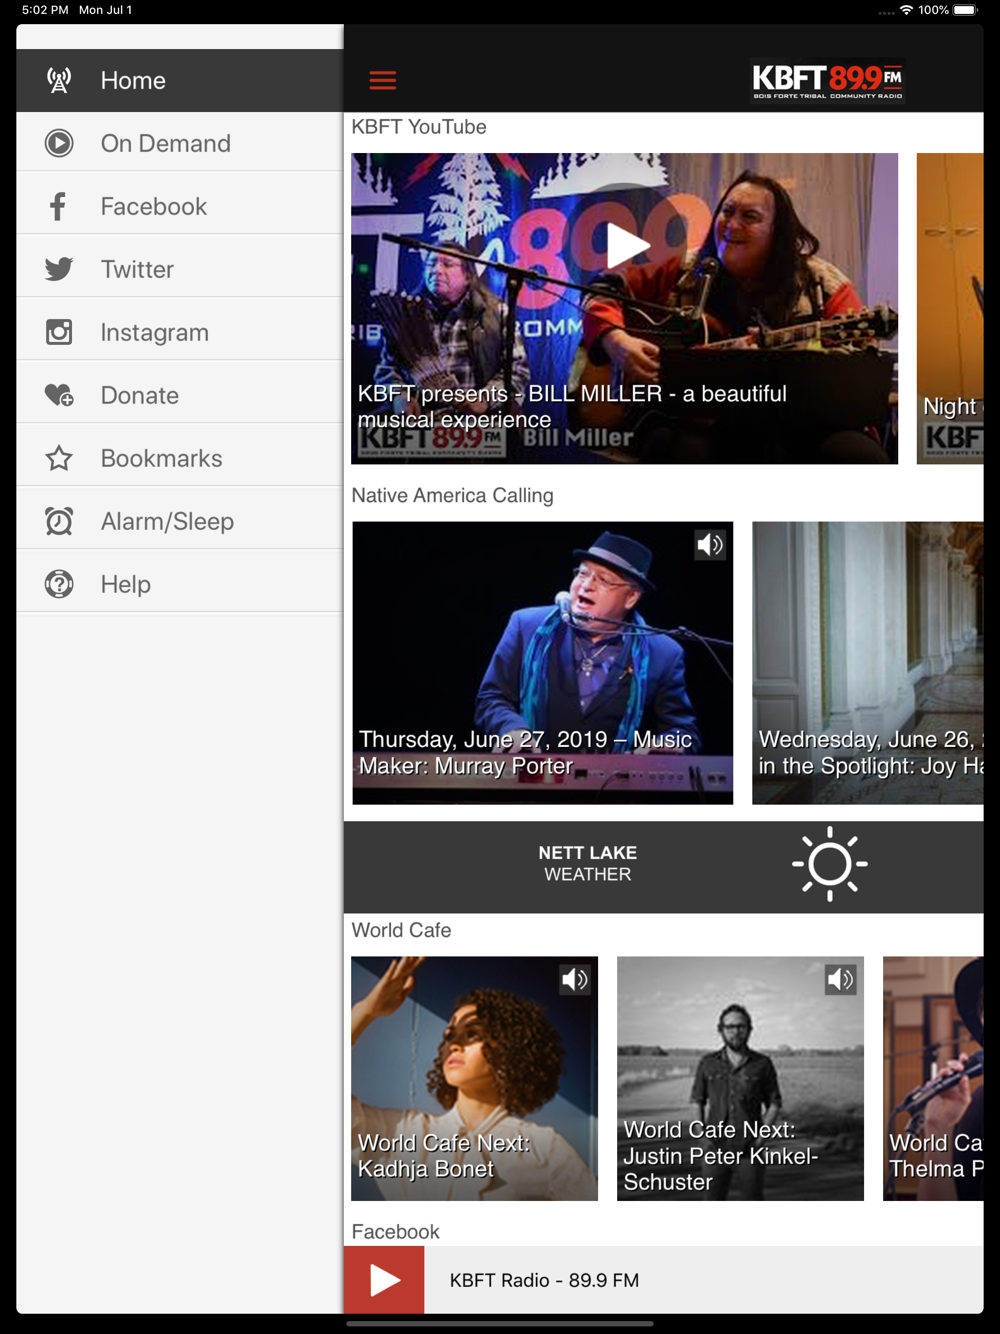Open the Bill Miller video thumbnail
The height and width of the screenshot is (1334, 1000).
pos(624,308)
